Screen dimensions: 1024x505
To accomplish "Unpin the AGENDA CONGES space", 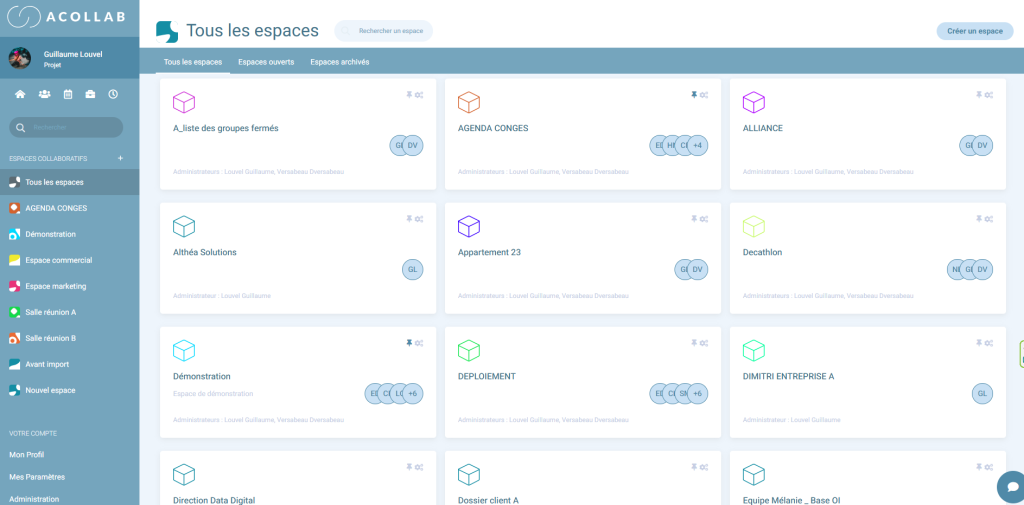I will coord(694,95).
